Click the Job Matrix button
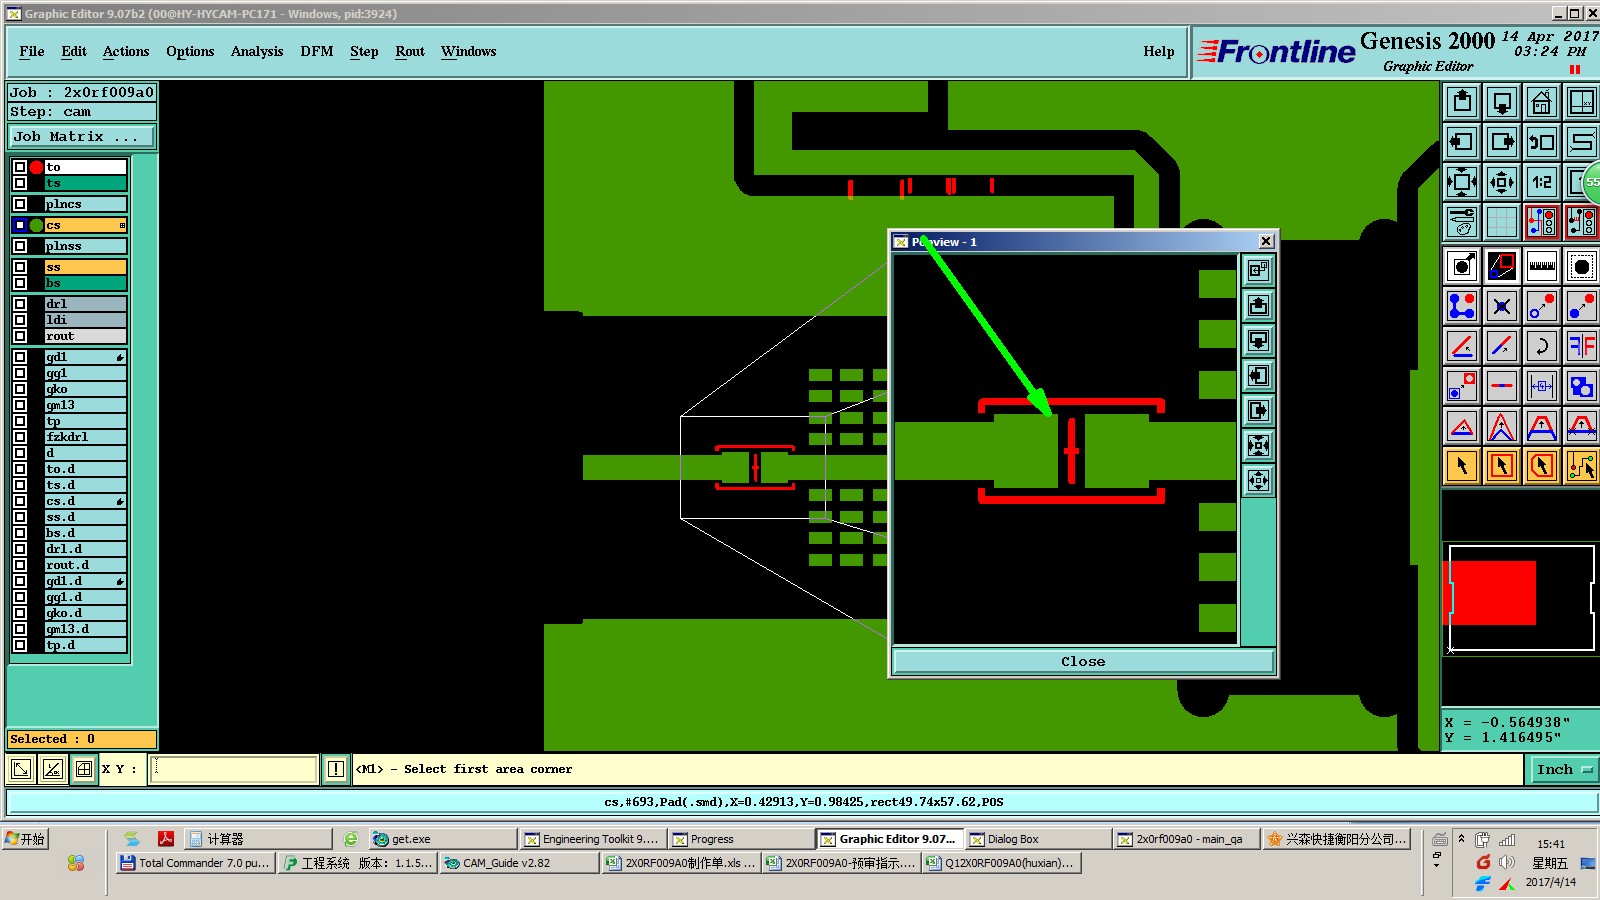Viewport: 1600px width, 900px height. 82,137
